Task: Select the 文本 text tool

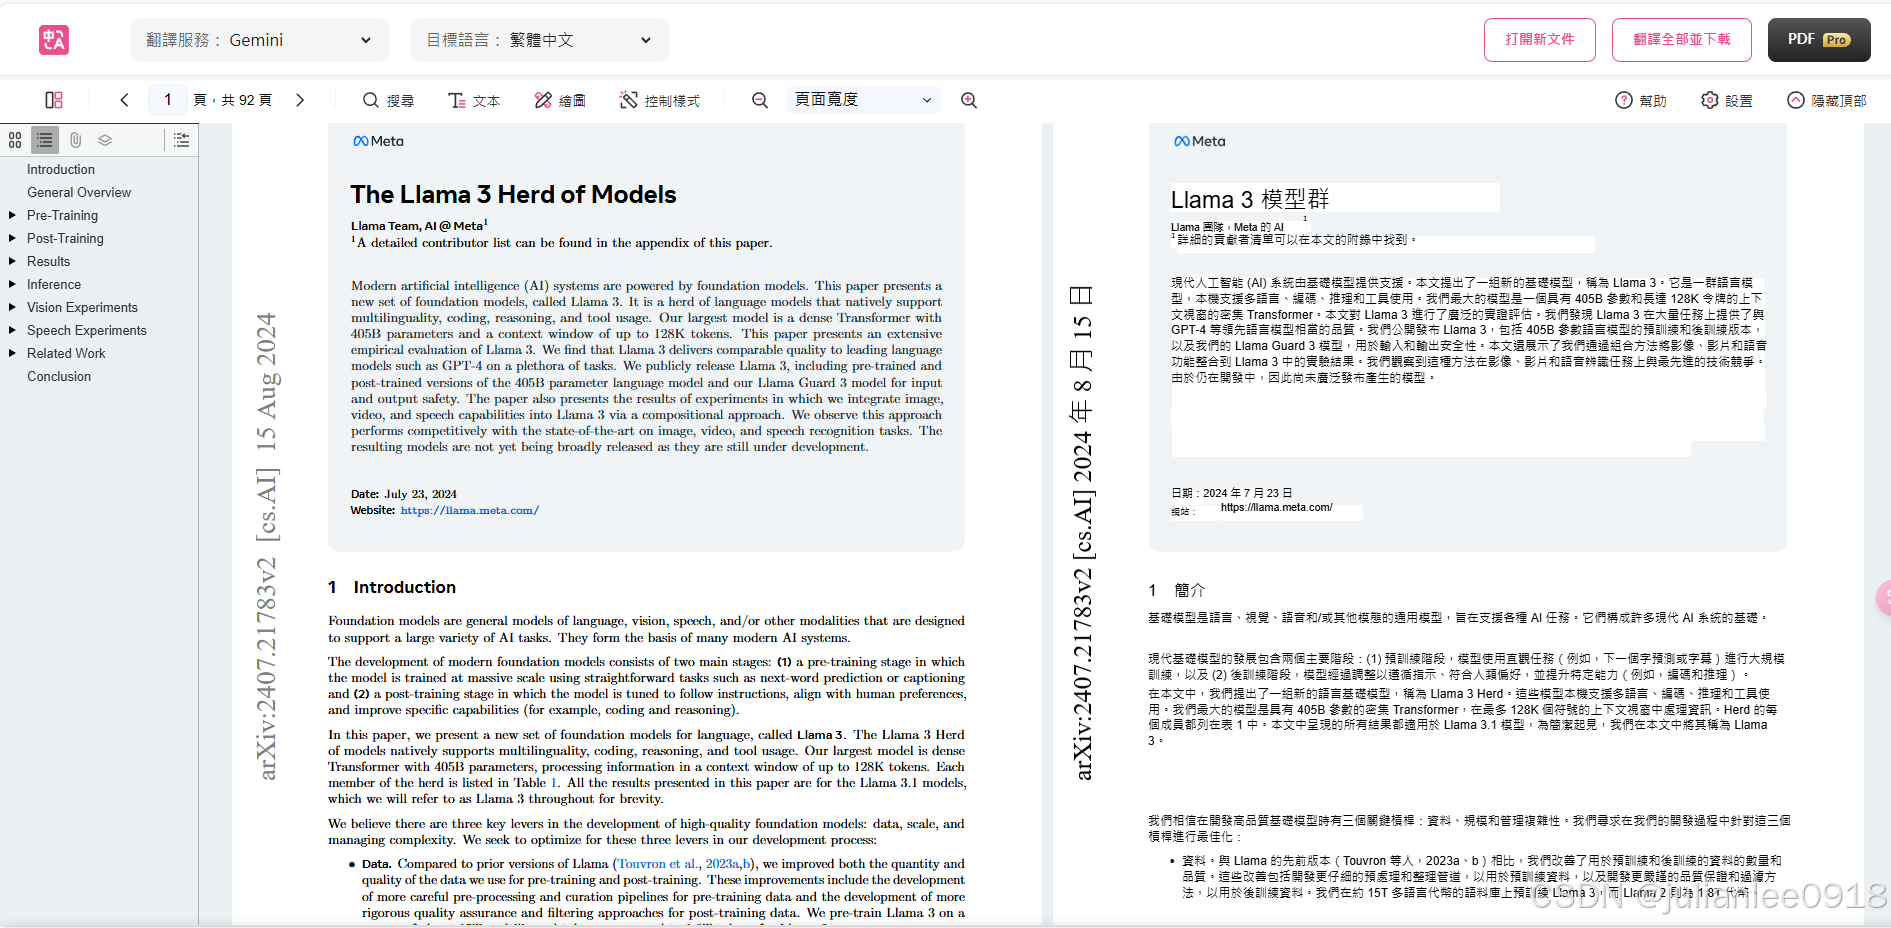Action: coord(474,100)
